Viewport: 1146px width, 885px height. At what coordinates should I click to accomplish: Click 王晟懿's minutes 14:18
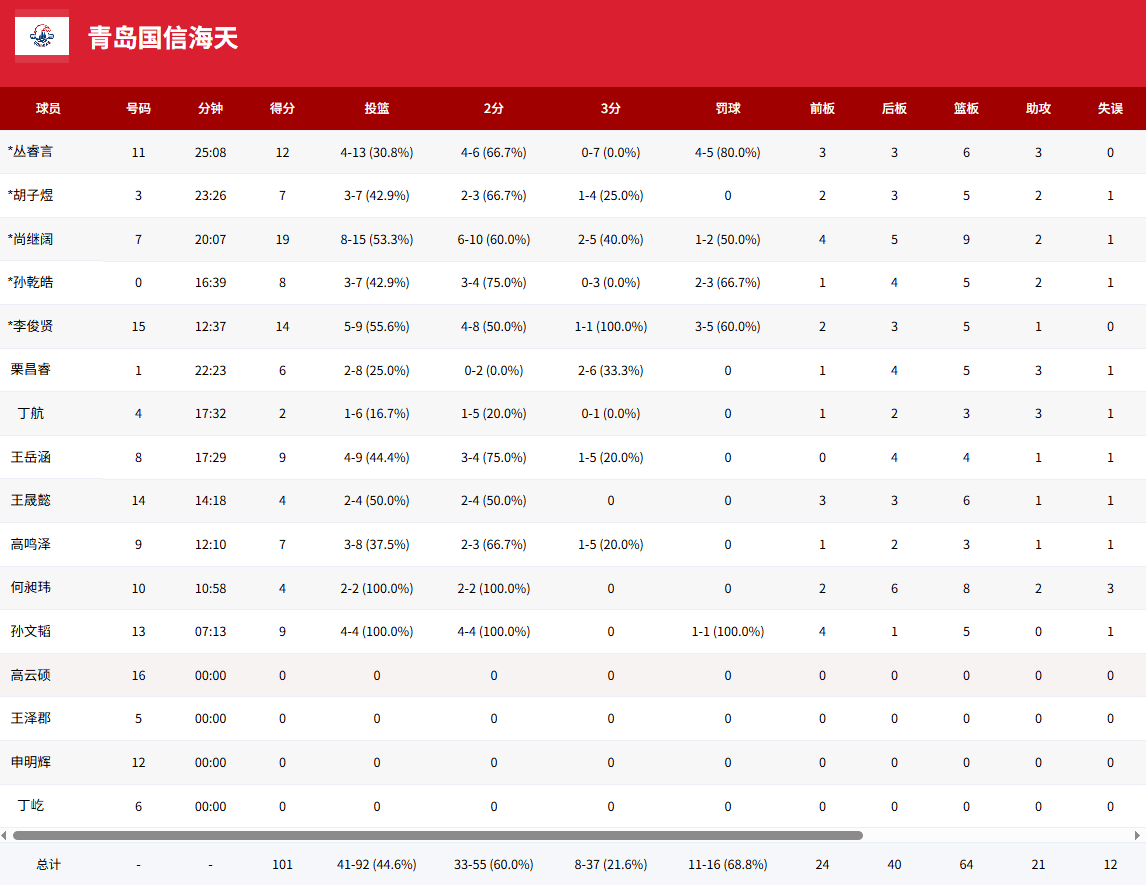(x=210, y=501)
